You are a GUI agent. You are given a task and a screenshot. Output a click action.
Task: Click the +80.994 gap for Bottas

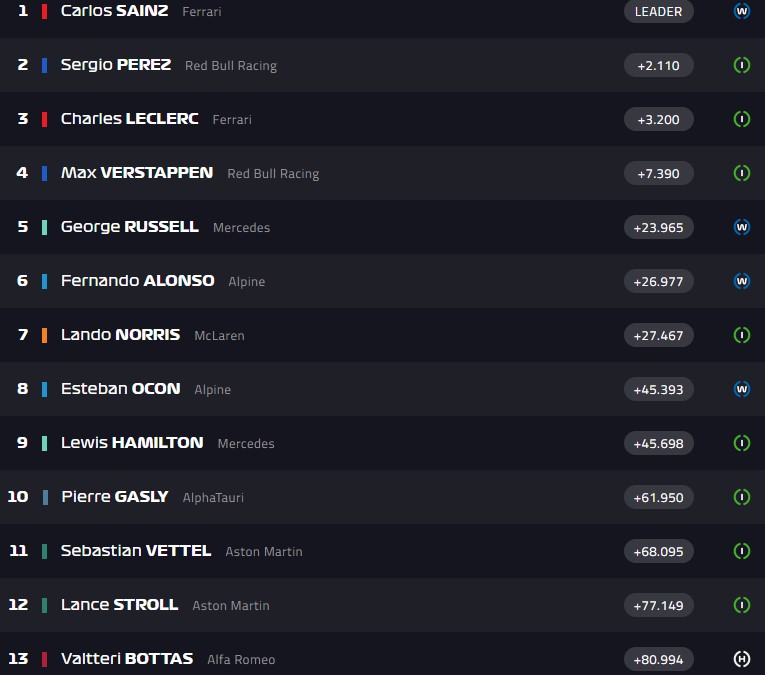point(659,659)
